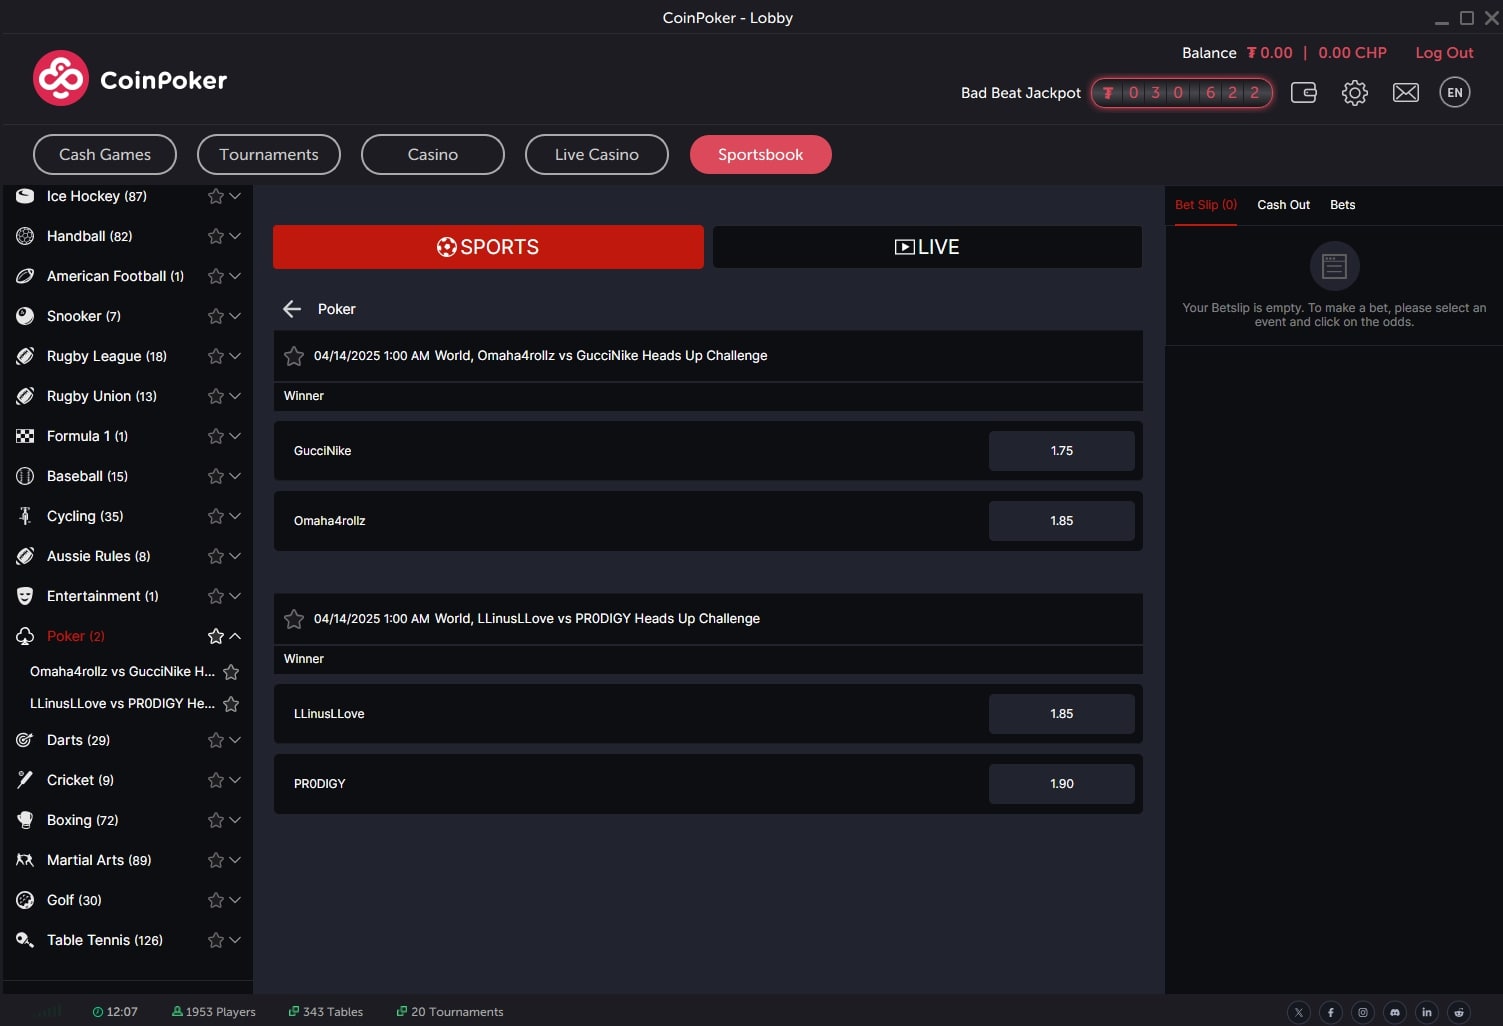Switch to the LIVE betting view
Screen dimensions: 1503x1026
[x=927, y=247]
